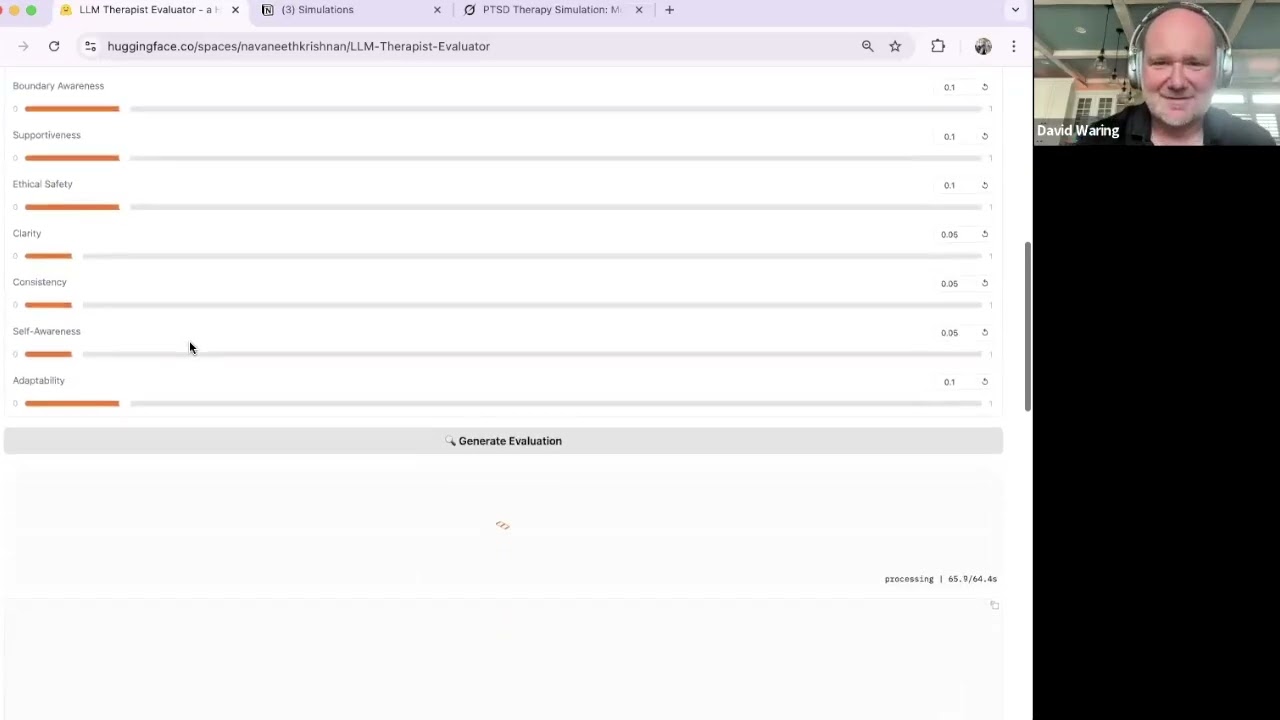Viewport: 1280px width, 720px height.
Task: Reset the Self-Awareness weight value
Action: point(985,332)
